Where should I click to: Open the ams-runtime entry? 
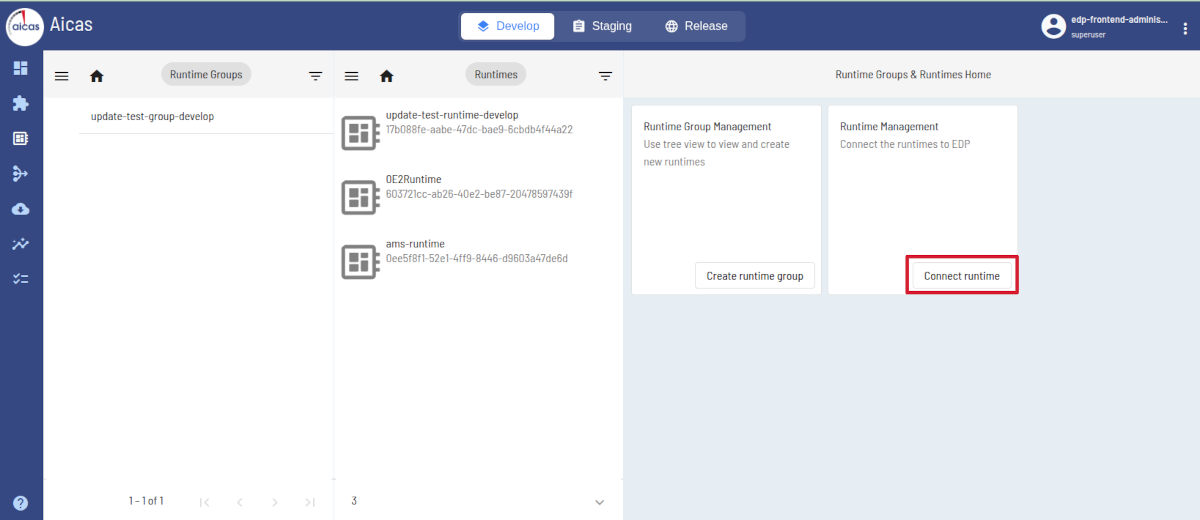[415, 244]
